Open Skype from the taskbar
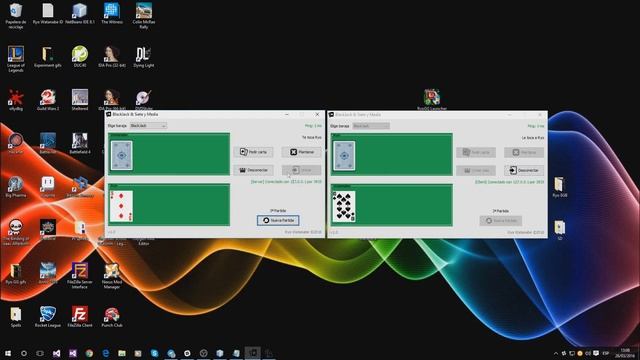Screen dimensions: 640x360 (154, 353)
